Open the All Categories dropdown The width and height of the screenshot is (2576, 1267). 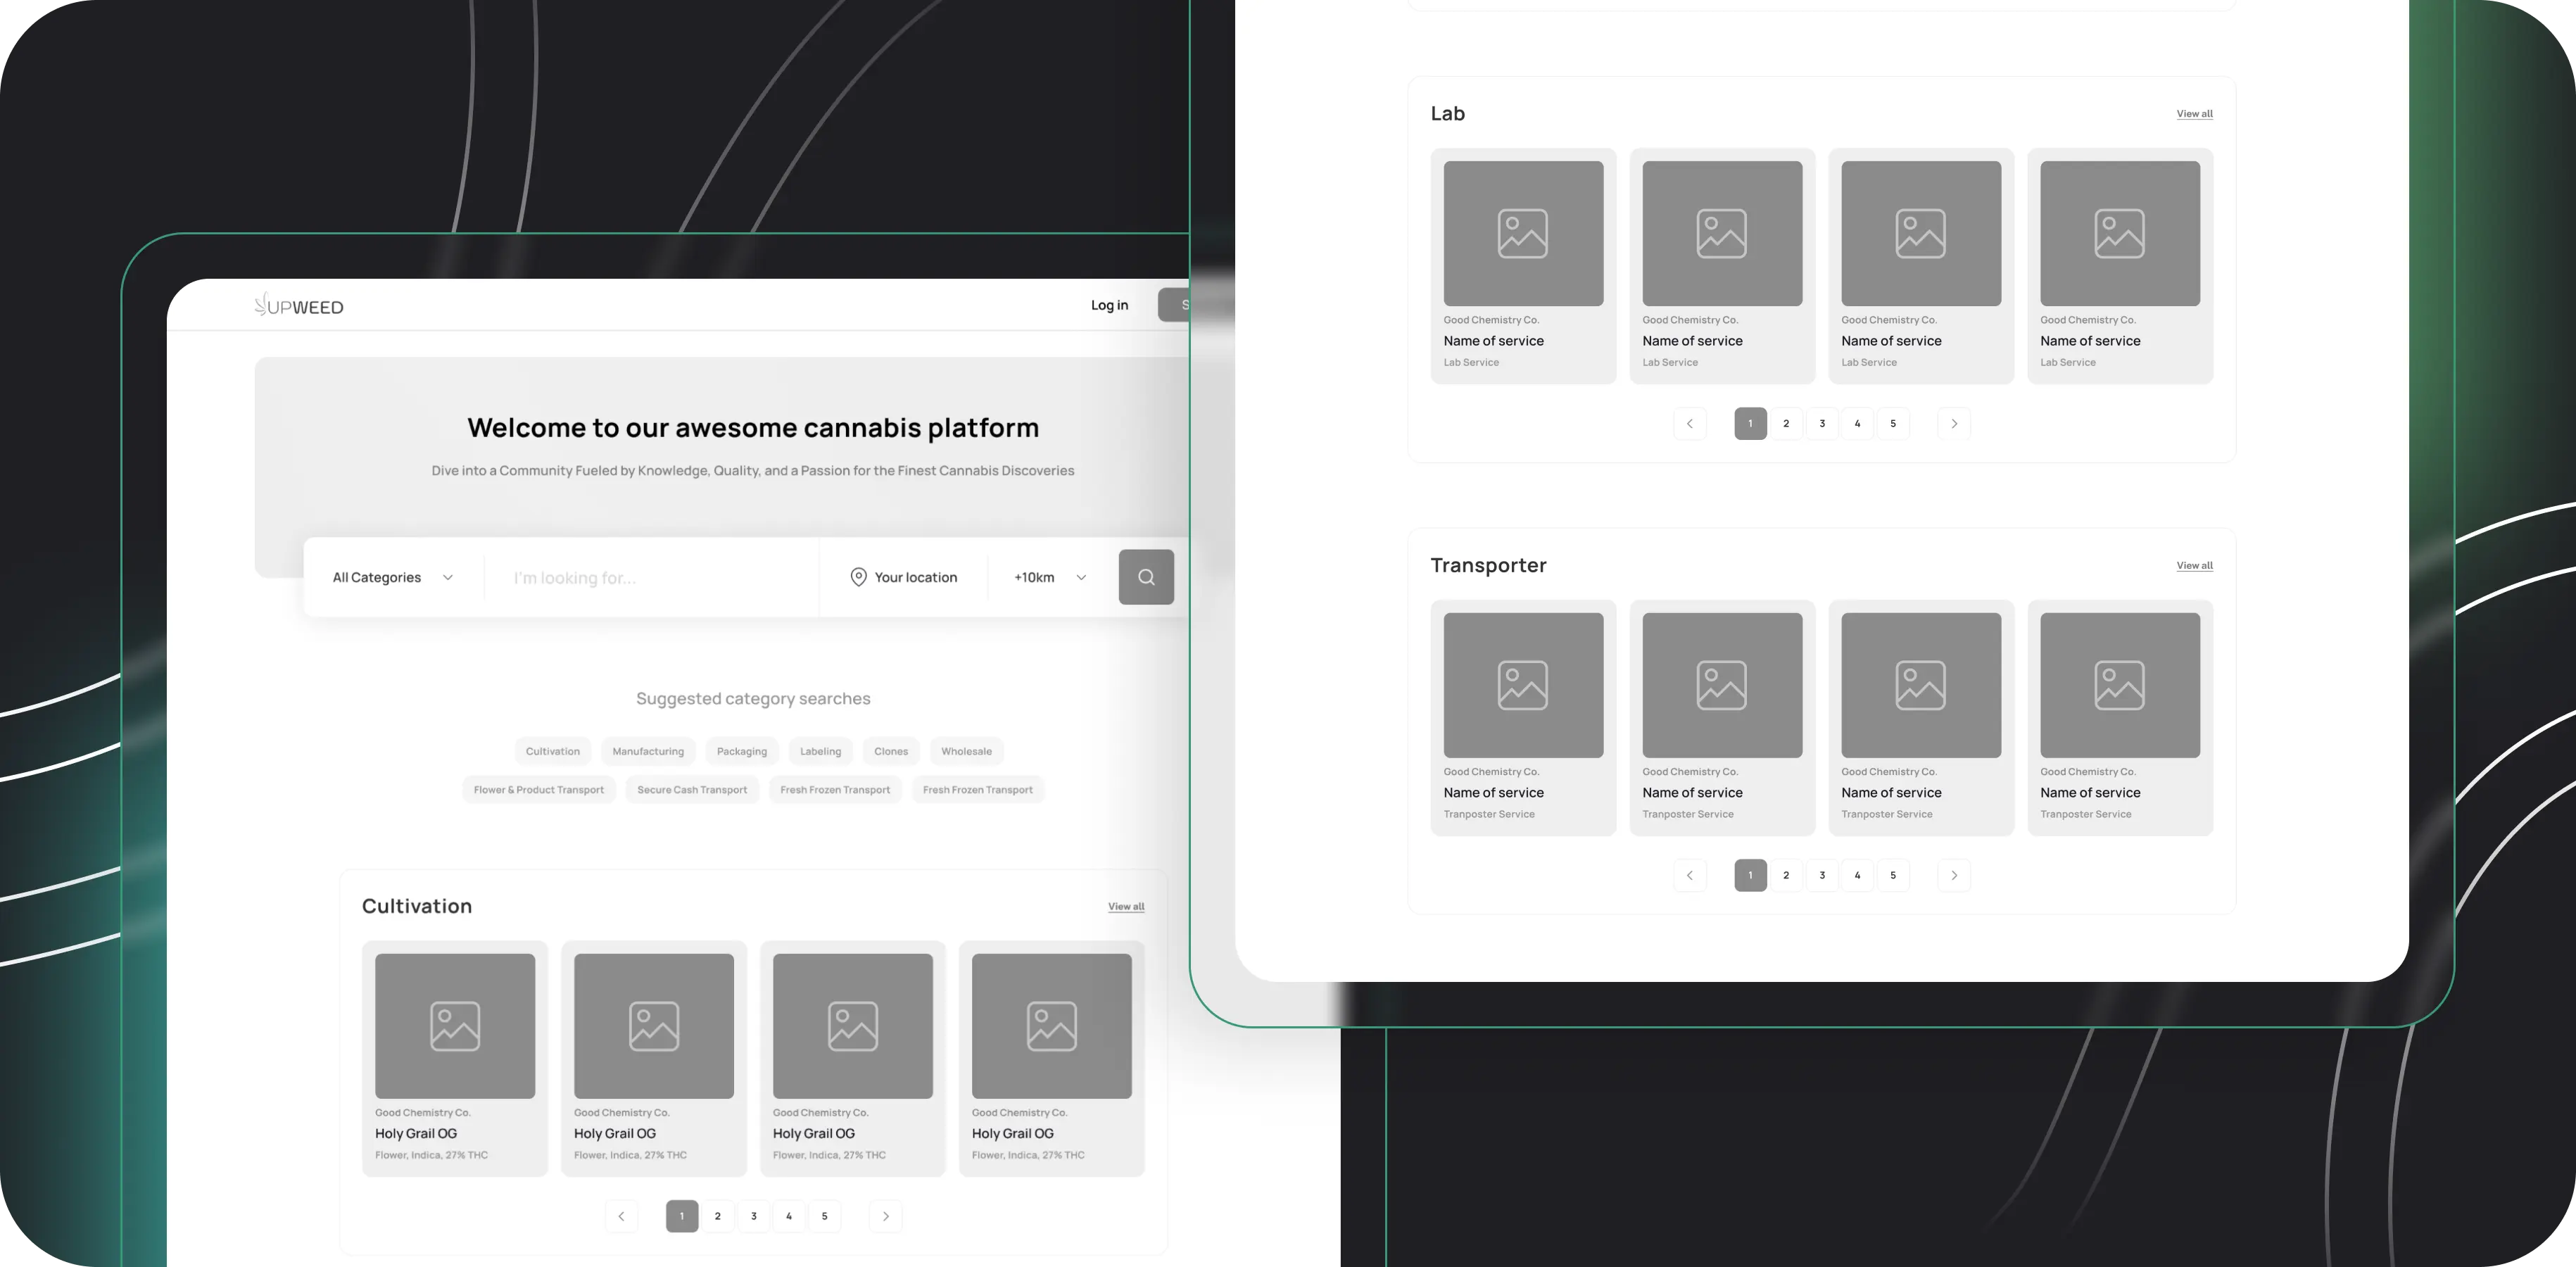click(x=393, y=577)
